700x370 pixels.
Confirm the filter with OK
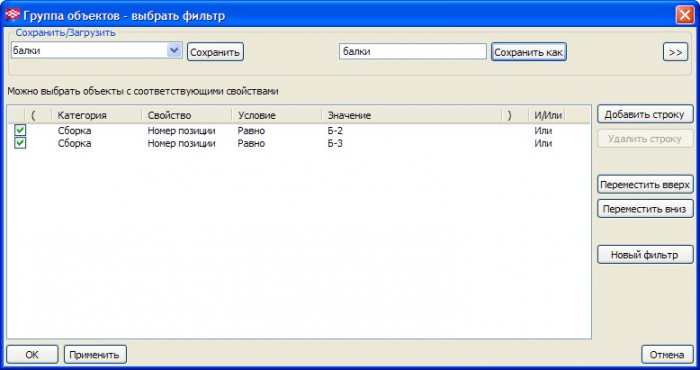tap(32, 354)
